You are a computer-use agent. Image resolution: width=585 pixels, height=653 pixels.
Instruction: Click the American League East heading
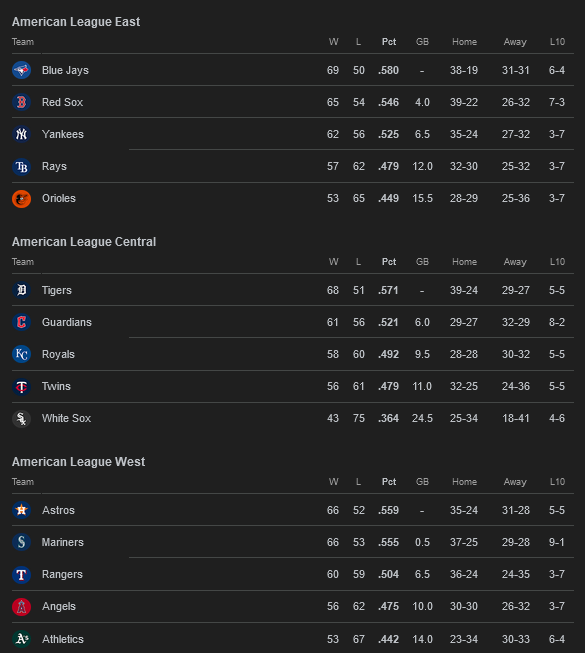[x=76, y=22]
